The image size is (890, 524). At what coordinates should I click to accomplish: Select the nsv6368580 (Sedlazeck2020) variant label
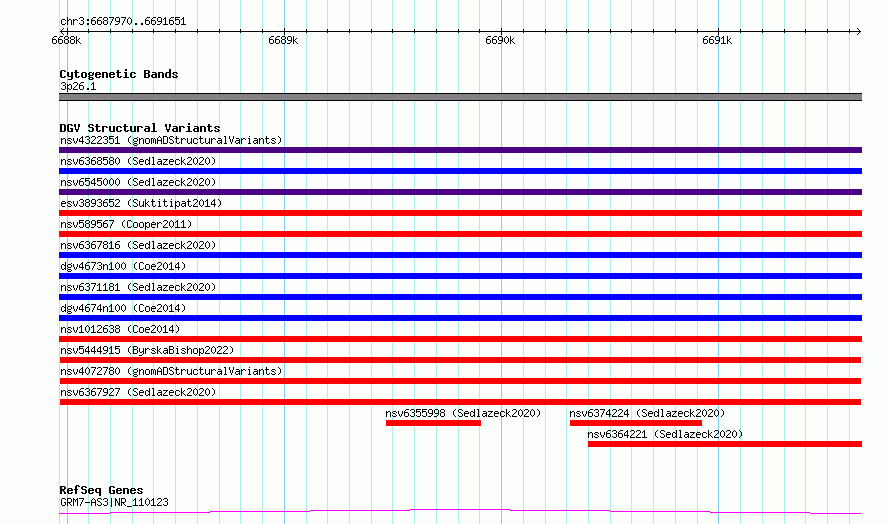[x=138, y=161]
